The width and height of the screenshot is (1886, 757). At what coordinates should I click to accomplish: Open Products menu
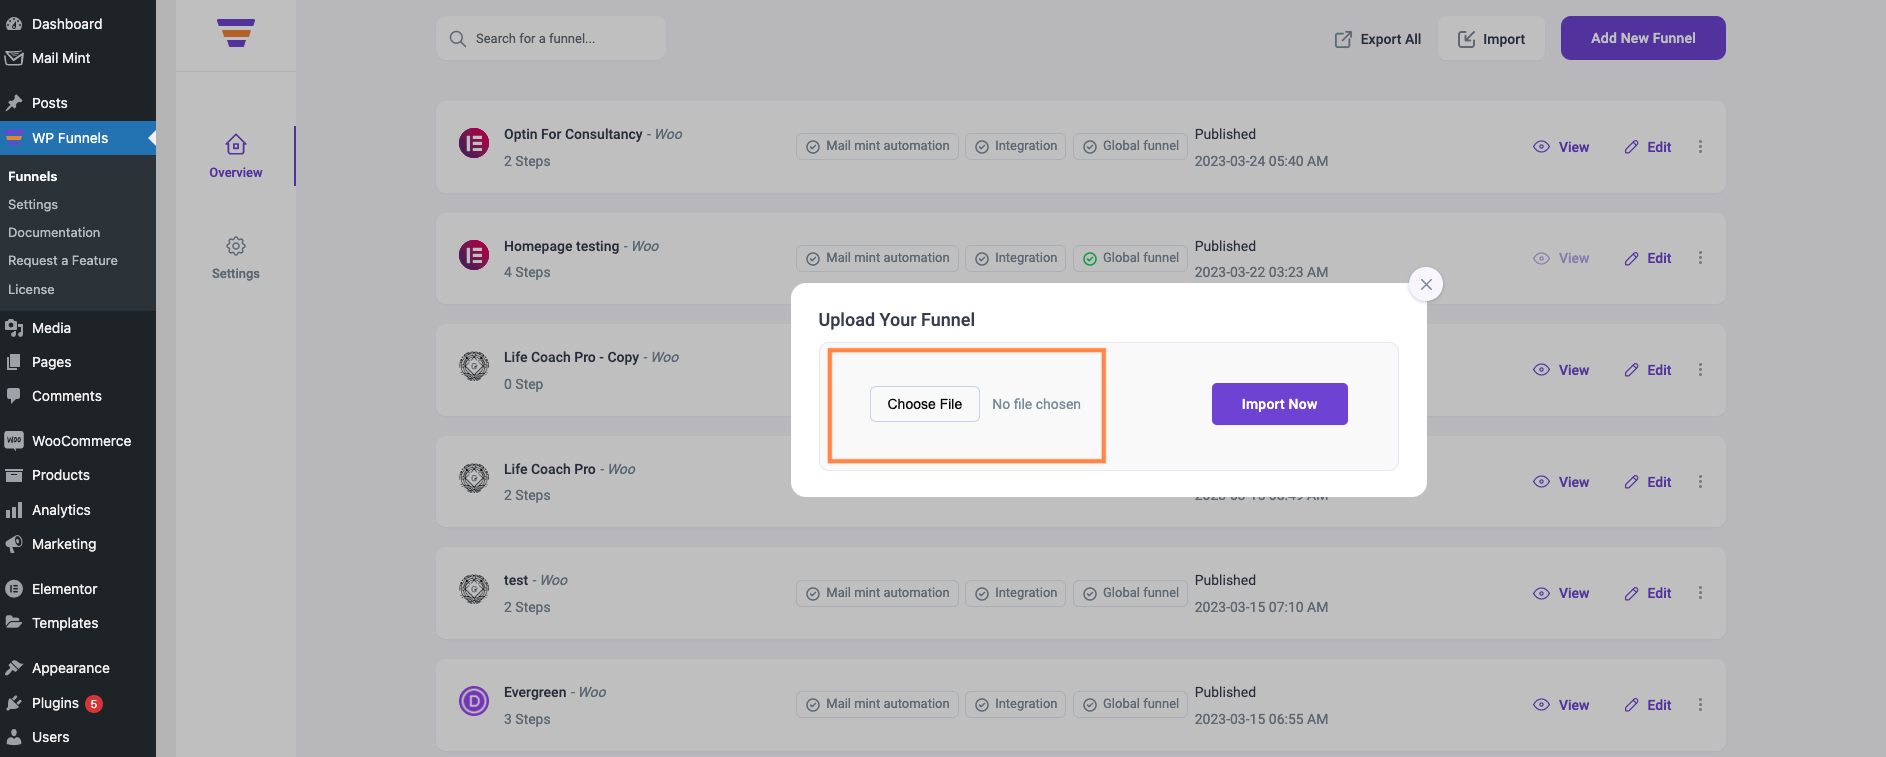(x=77, y=475)
